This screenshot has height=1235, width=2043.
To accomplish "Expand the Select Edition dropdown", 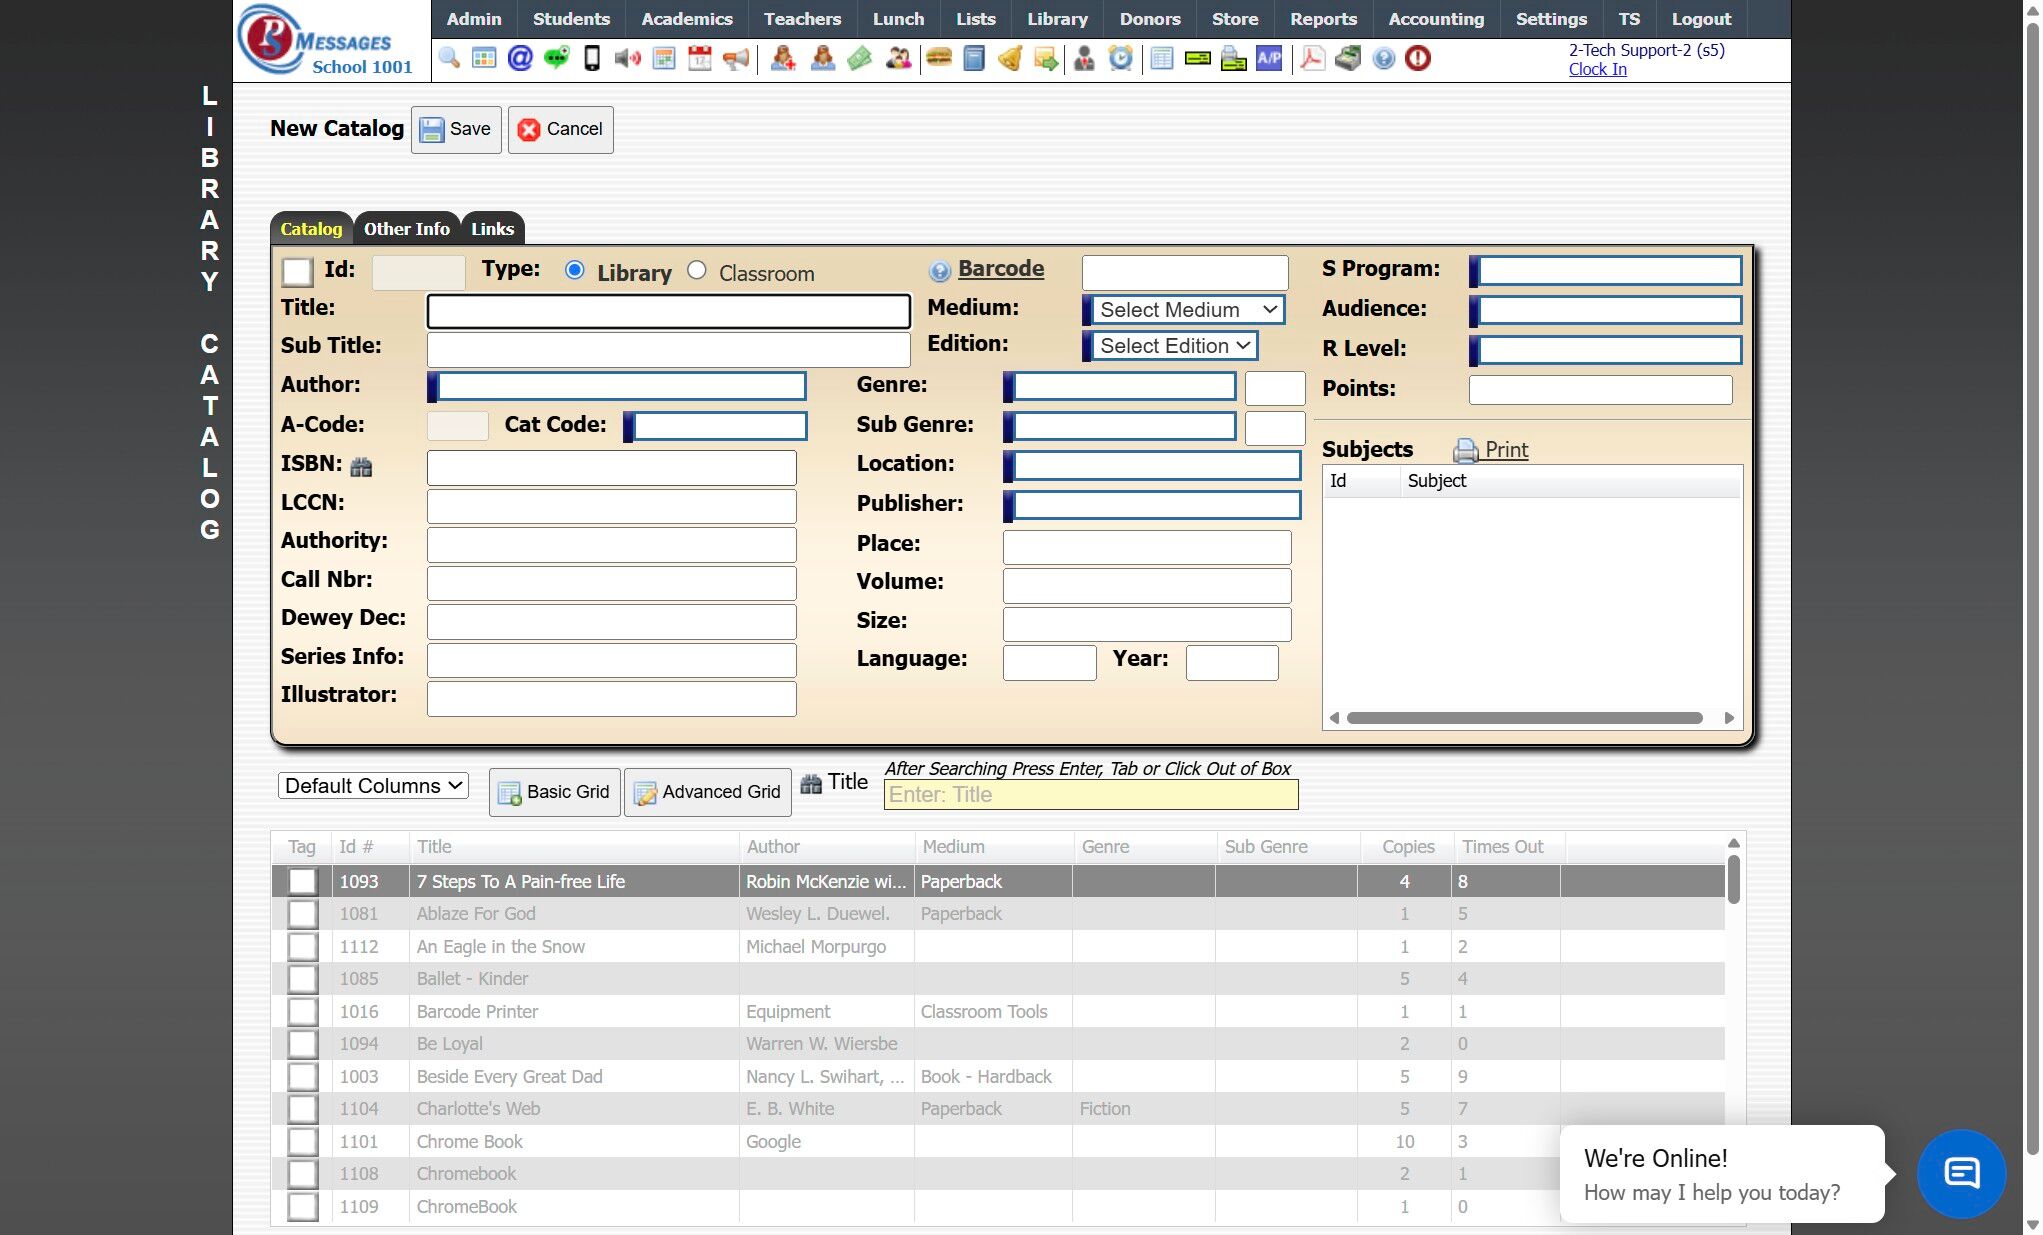I will coord(1173,346).
